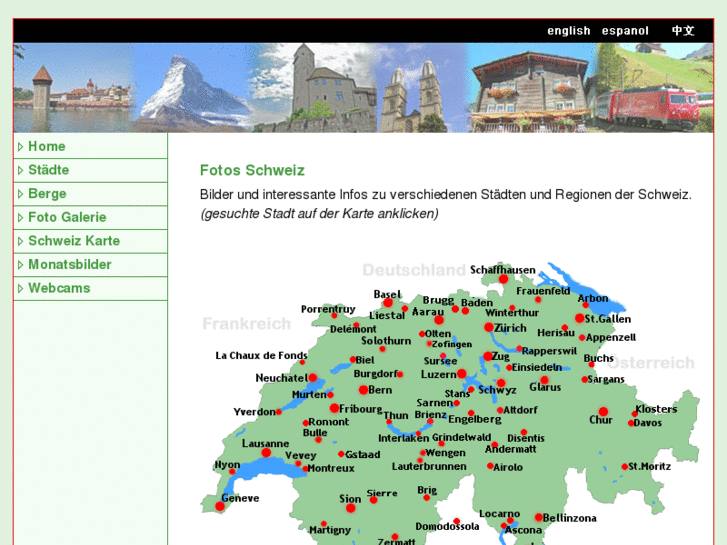This screenshot has width=727, height=545.
Task: Select the Solothurn label on the map
Action: [x=386, y=341]
